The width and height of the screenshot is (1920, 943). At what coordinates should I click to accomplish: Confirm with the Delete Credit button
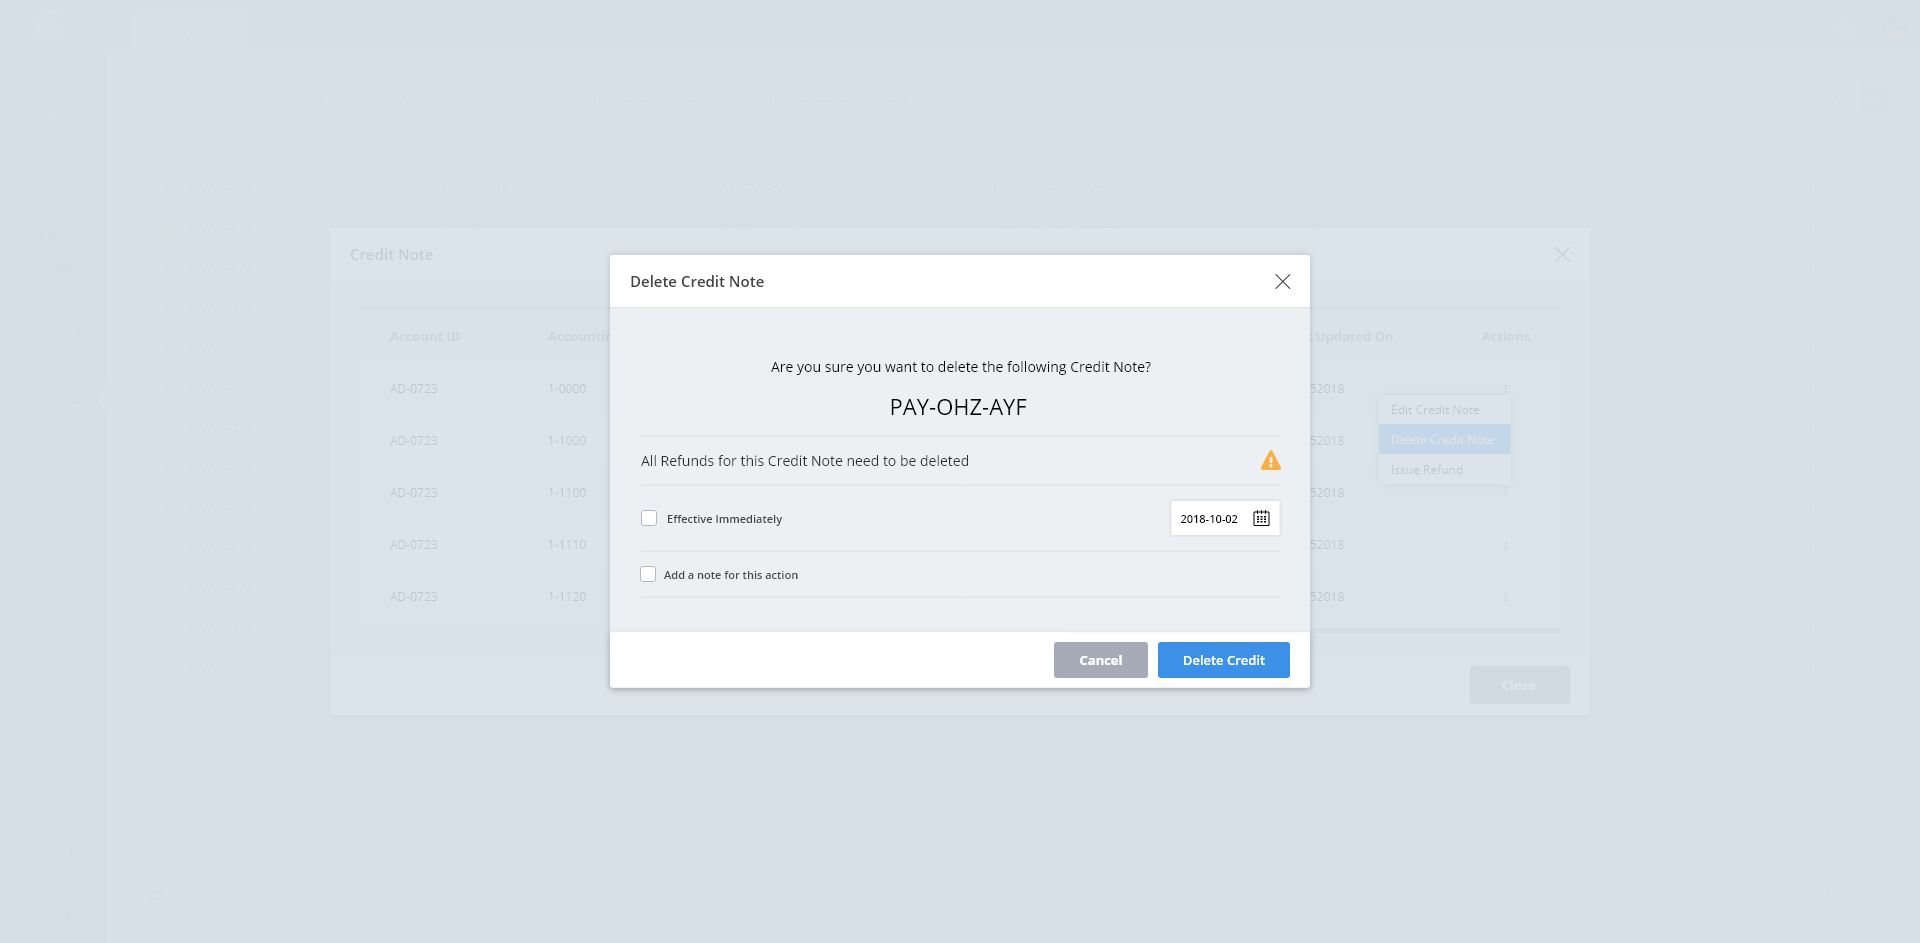click(1223, 660)
